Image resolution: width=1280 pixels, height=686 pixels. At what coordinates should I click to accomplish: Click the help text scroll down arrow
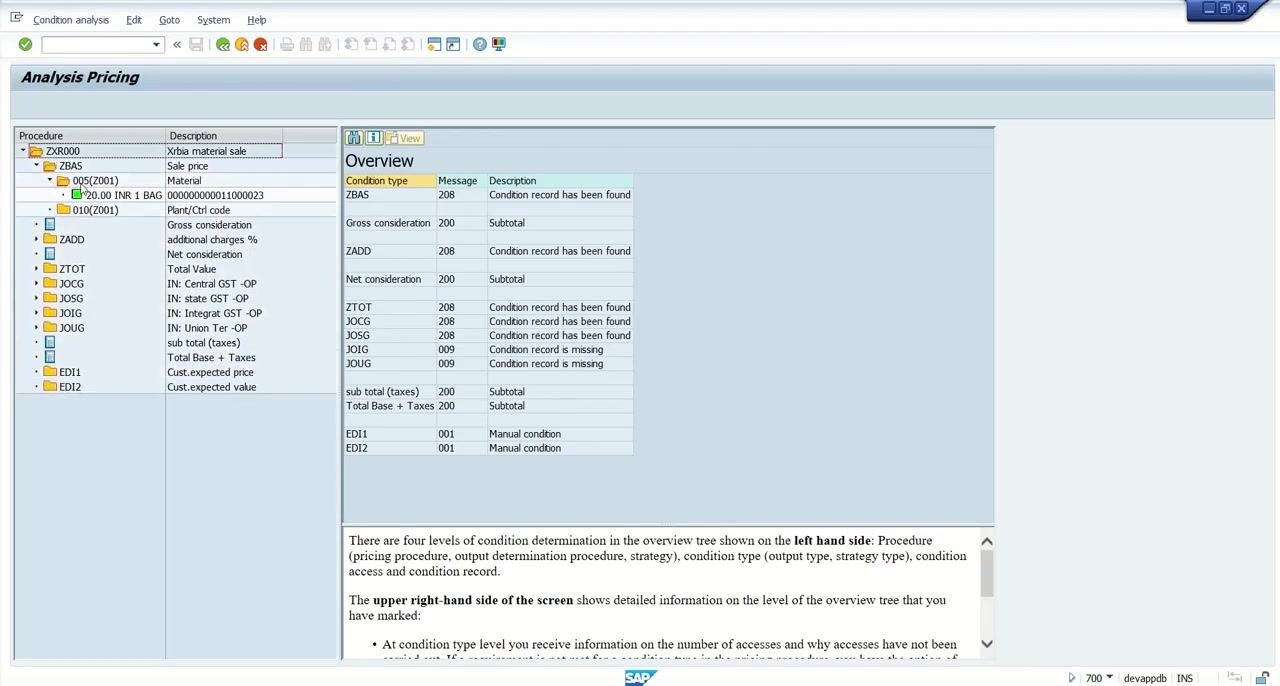point(987,644)
